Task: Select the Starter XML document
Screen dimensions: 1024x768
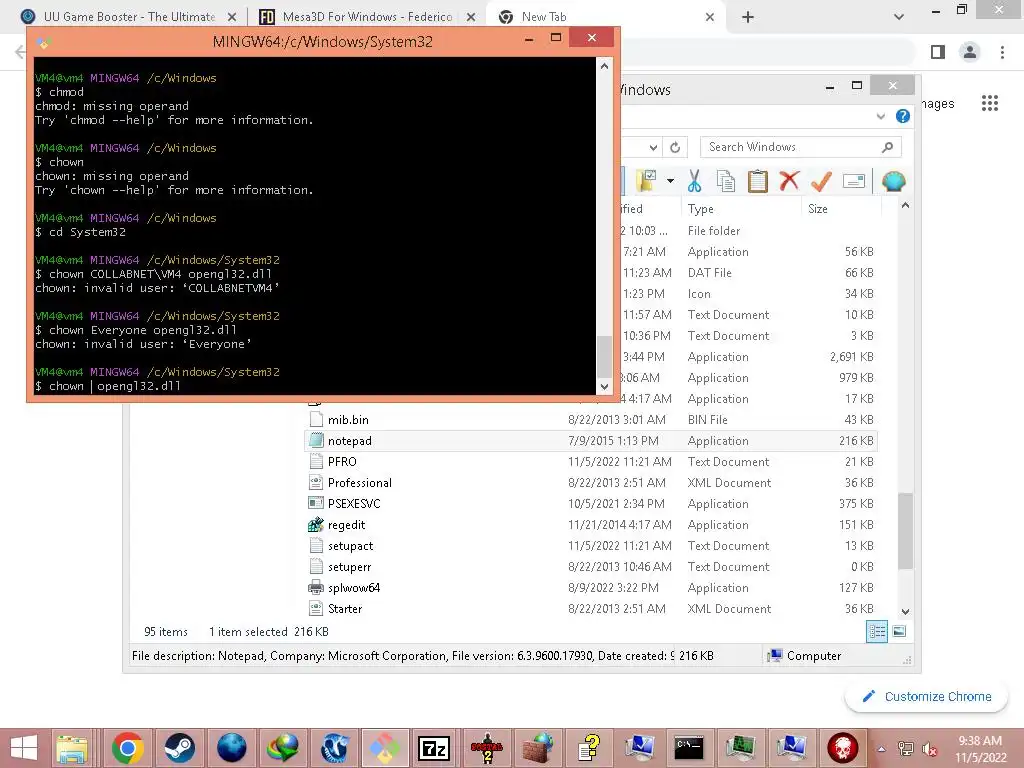Action: (x=344, y=609)
